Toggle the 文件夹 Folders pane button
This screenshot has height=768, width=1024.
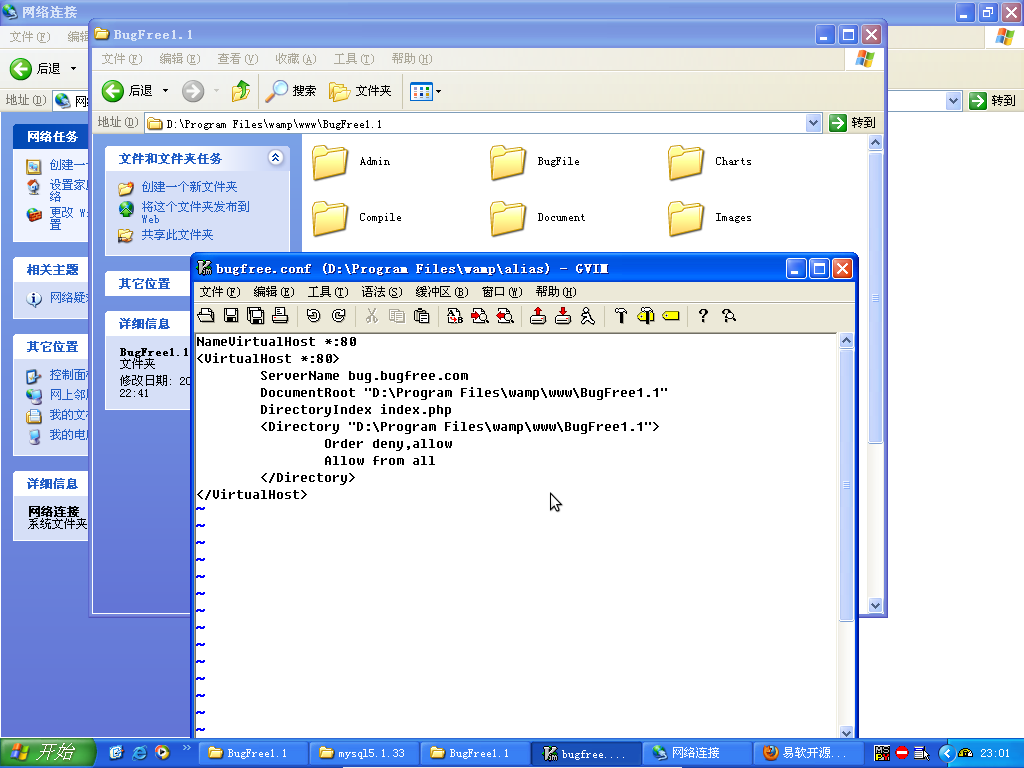pyautogui.click(x=360, y=91)
